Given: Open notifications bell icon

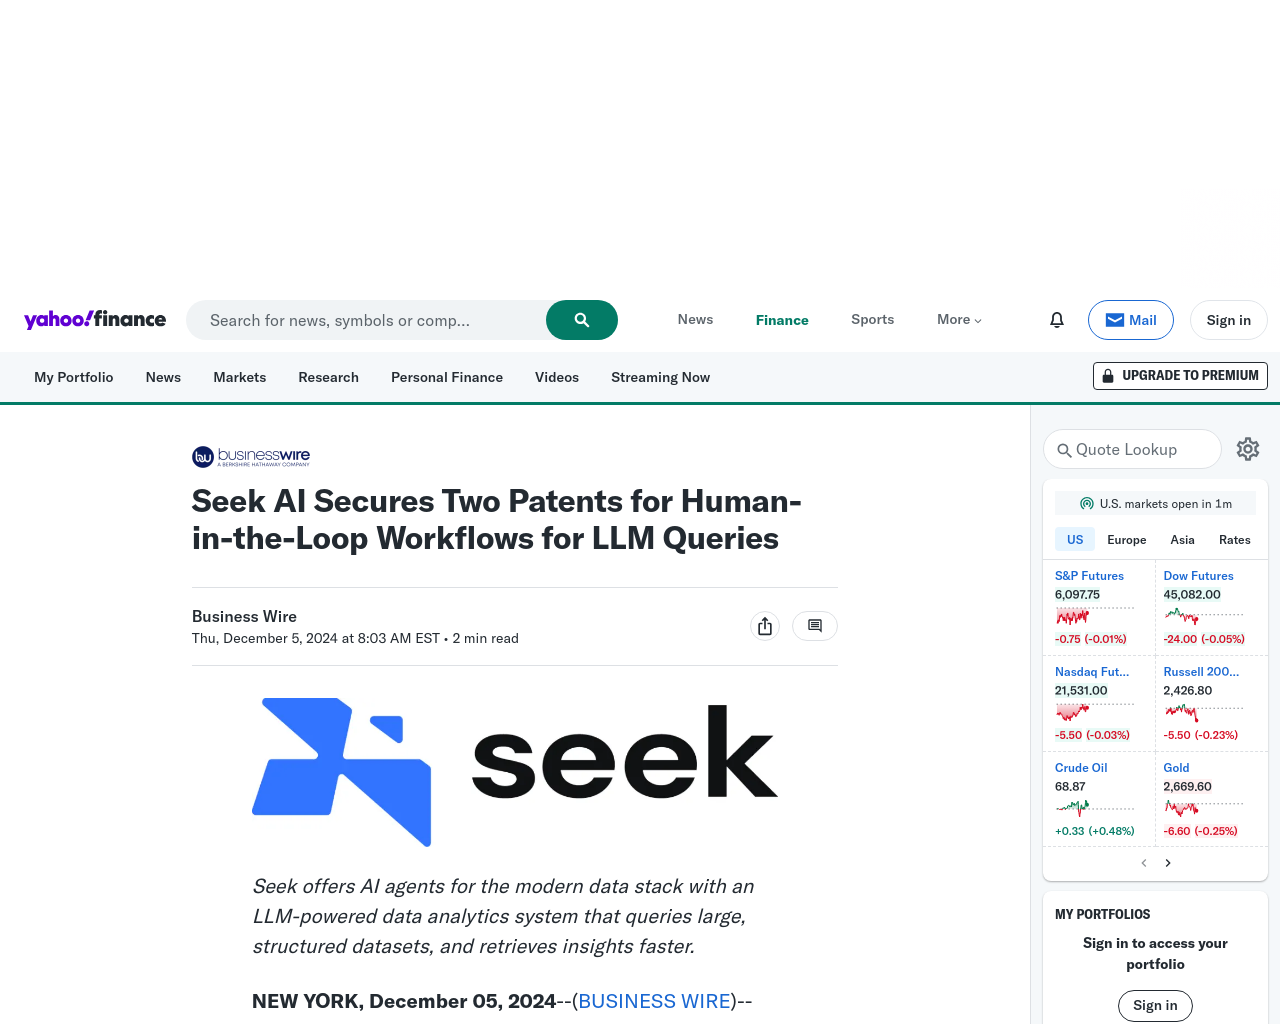Looking at the screenshot, I should [x=1056, y=320].
